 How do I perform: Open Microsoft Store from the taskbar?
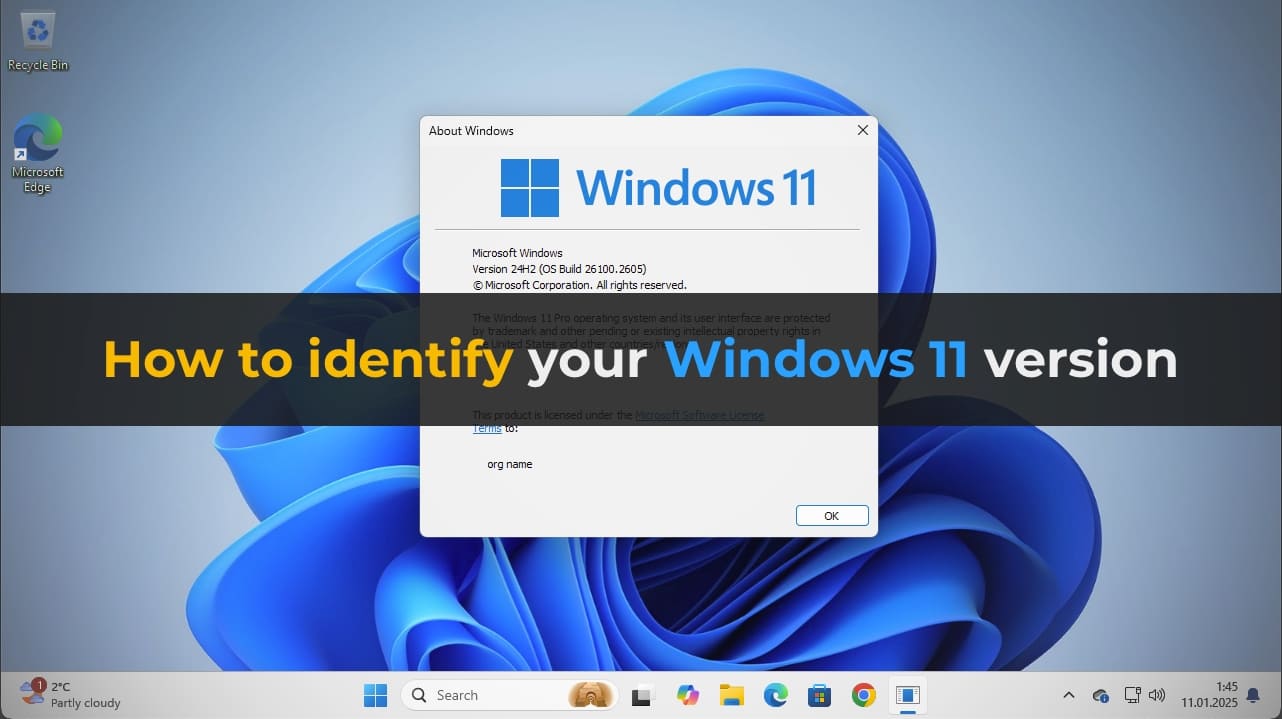[820, 695]
